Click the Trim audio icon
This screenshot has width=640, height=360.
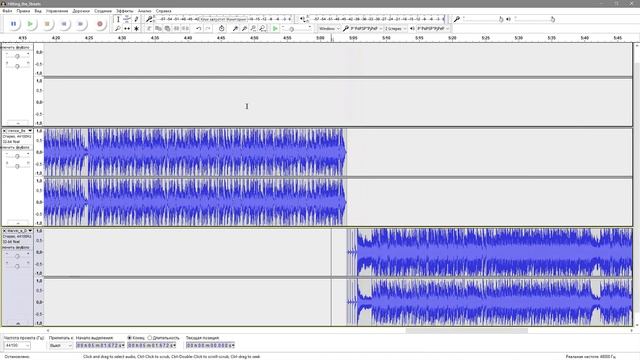point(176,29)
